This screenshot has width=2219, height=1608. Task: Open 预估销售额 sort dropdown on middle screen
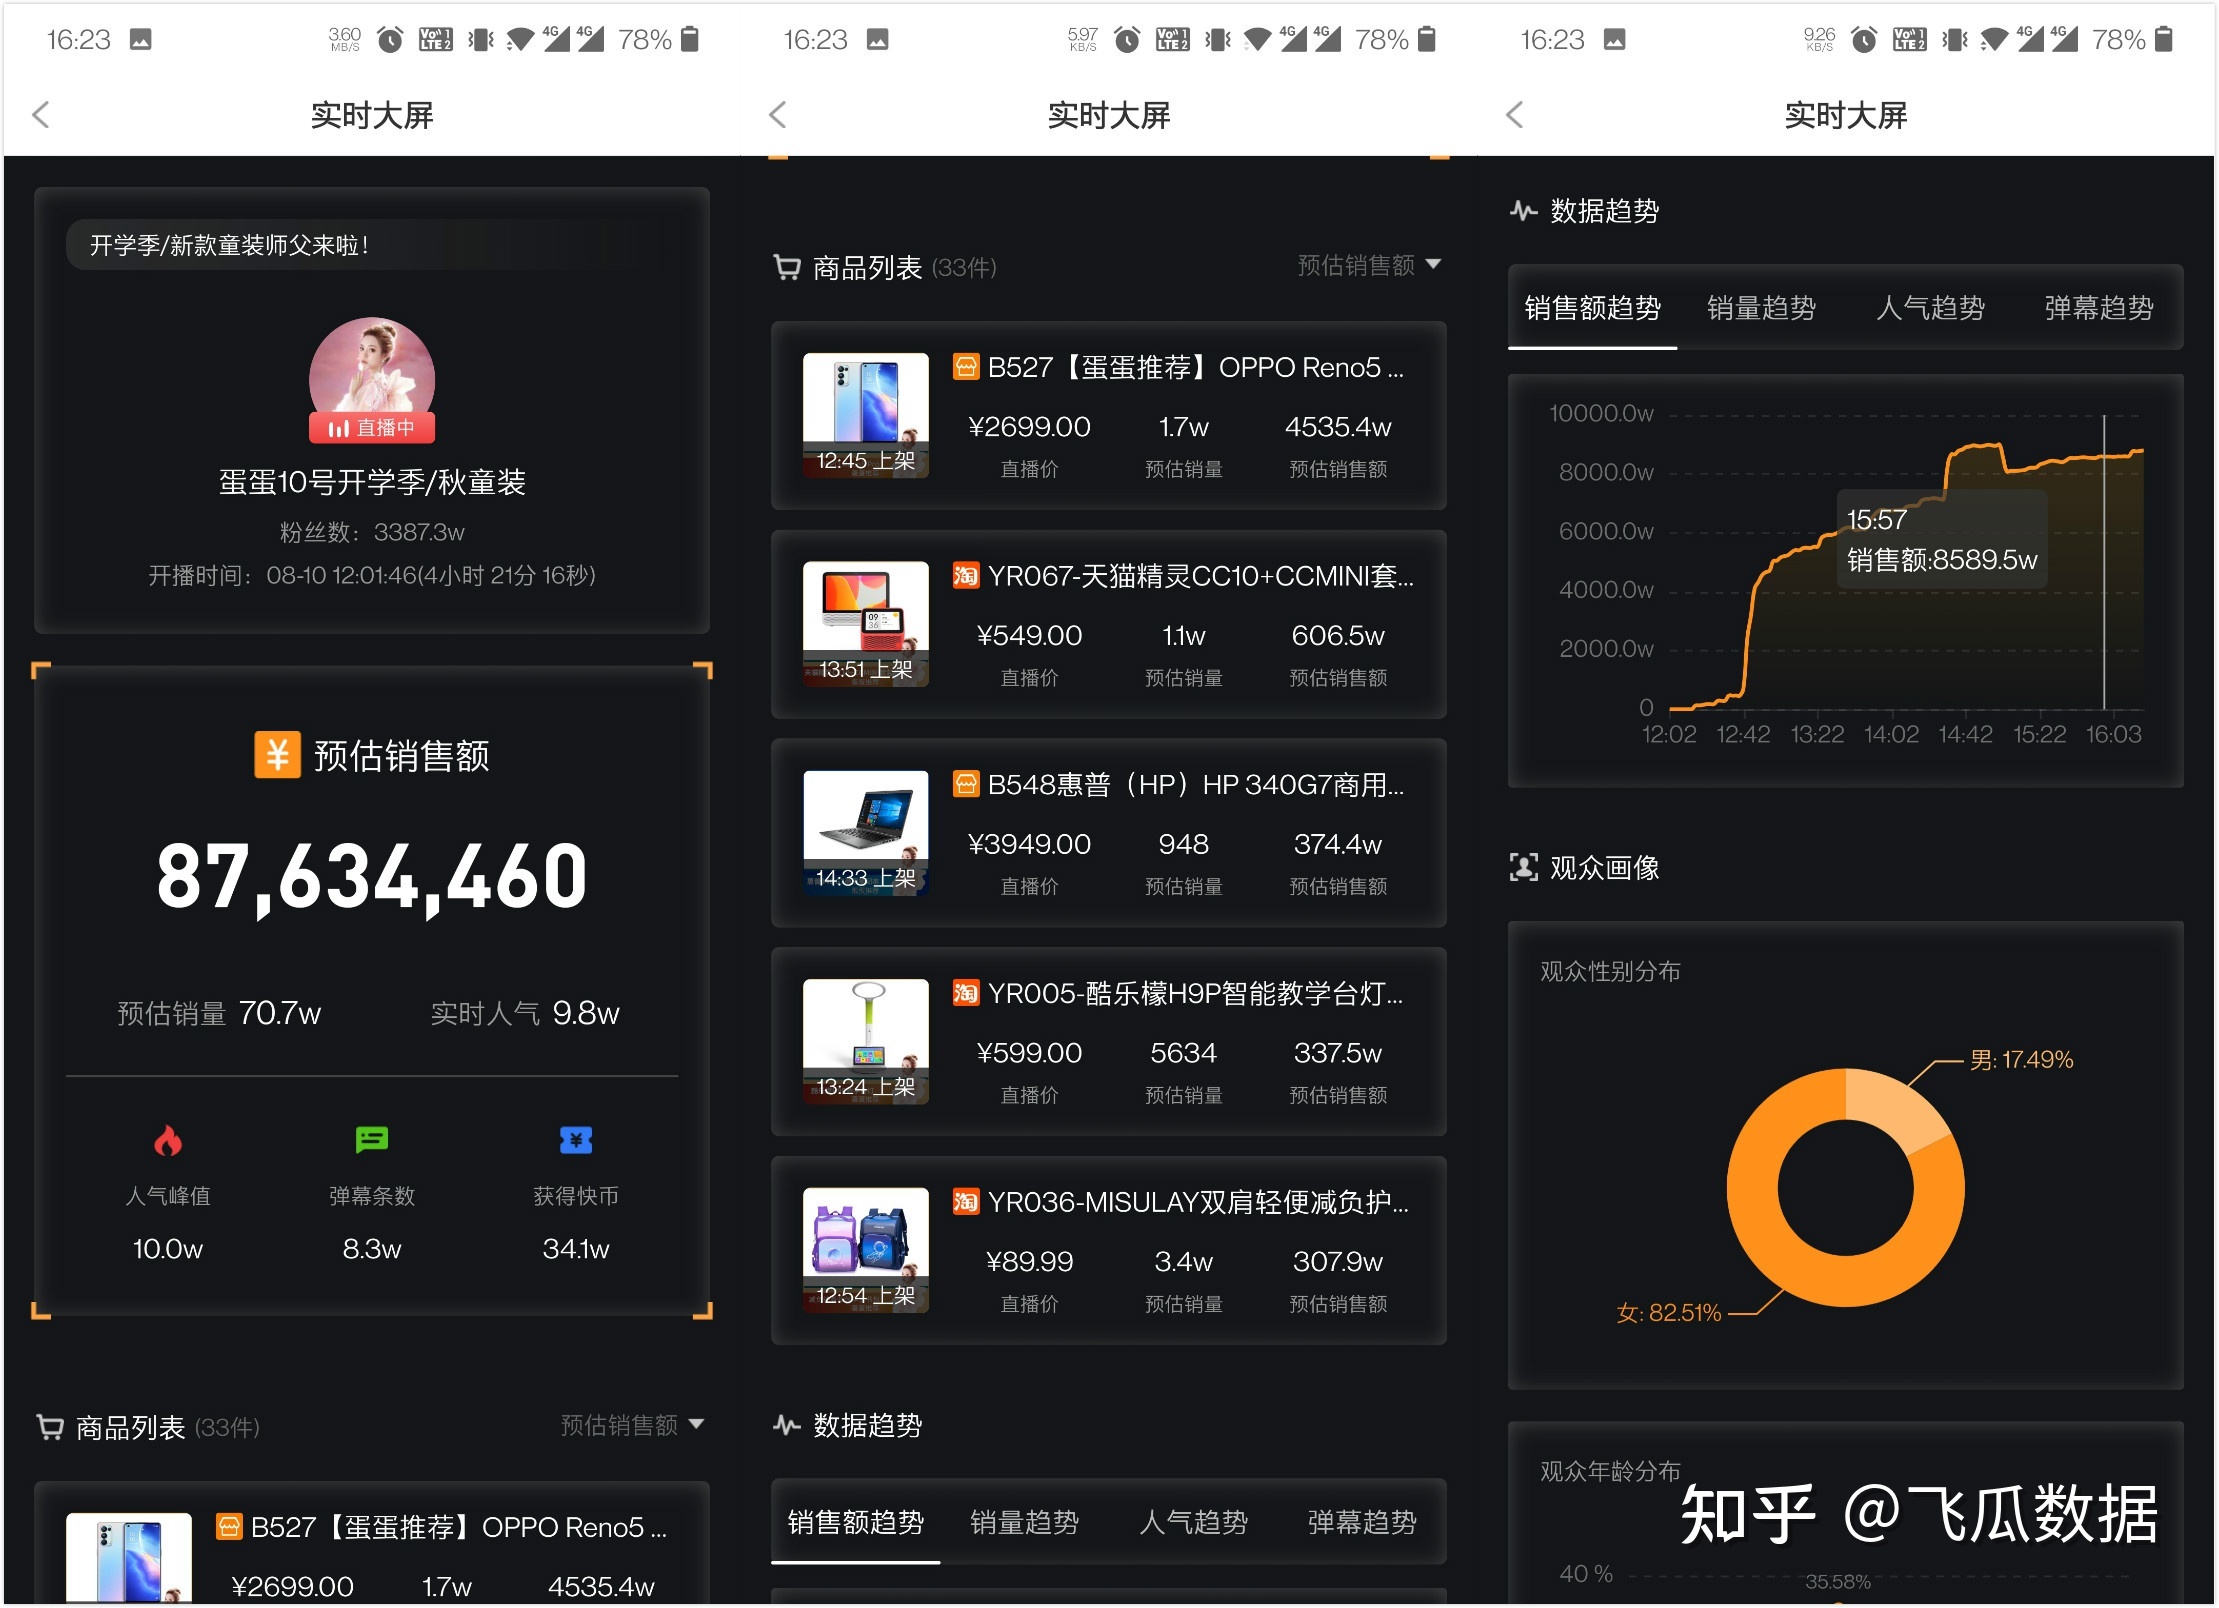pyautogui.click(x=1369, y=265)
